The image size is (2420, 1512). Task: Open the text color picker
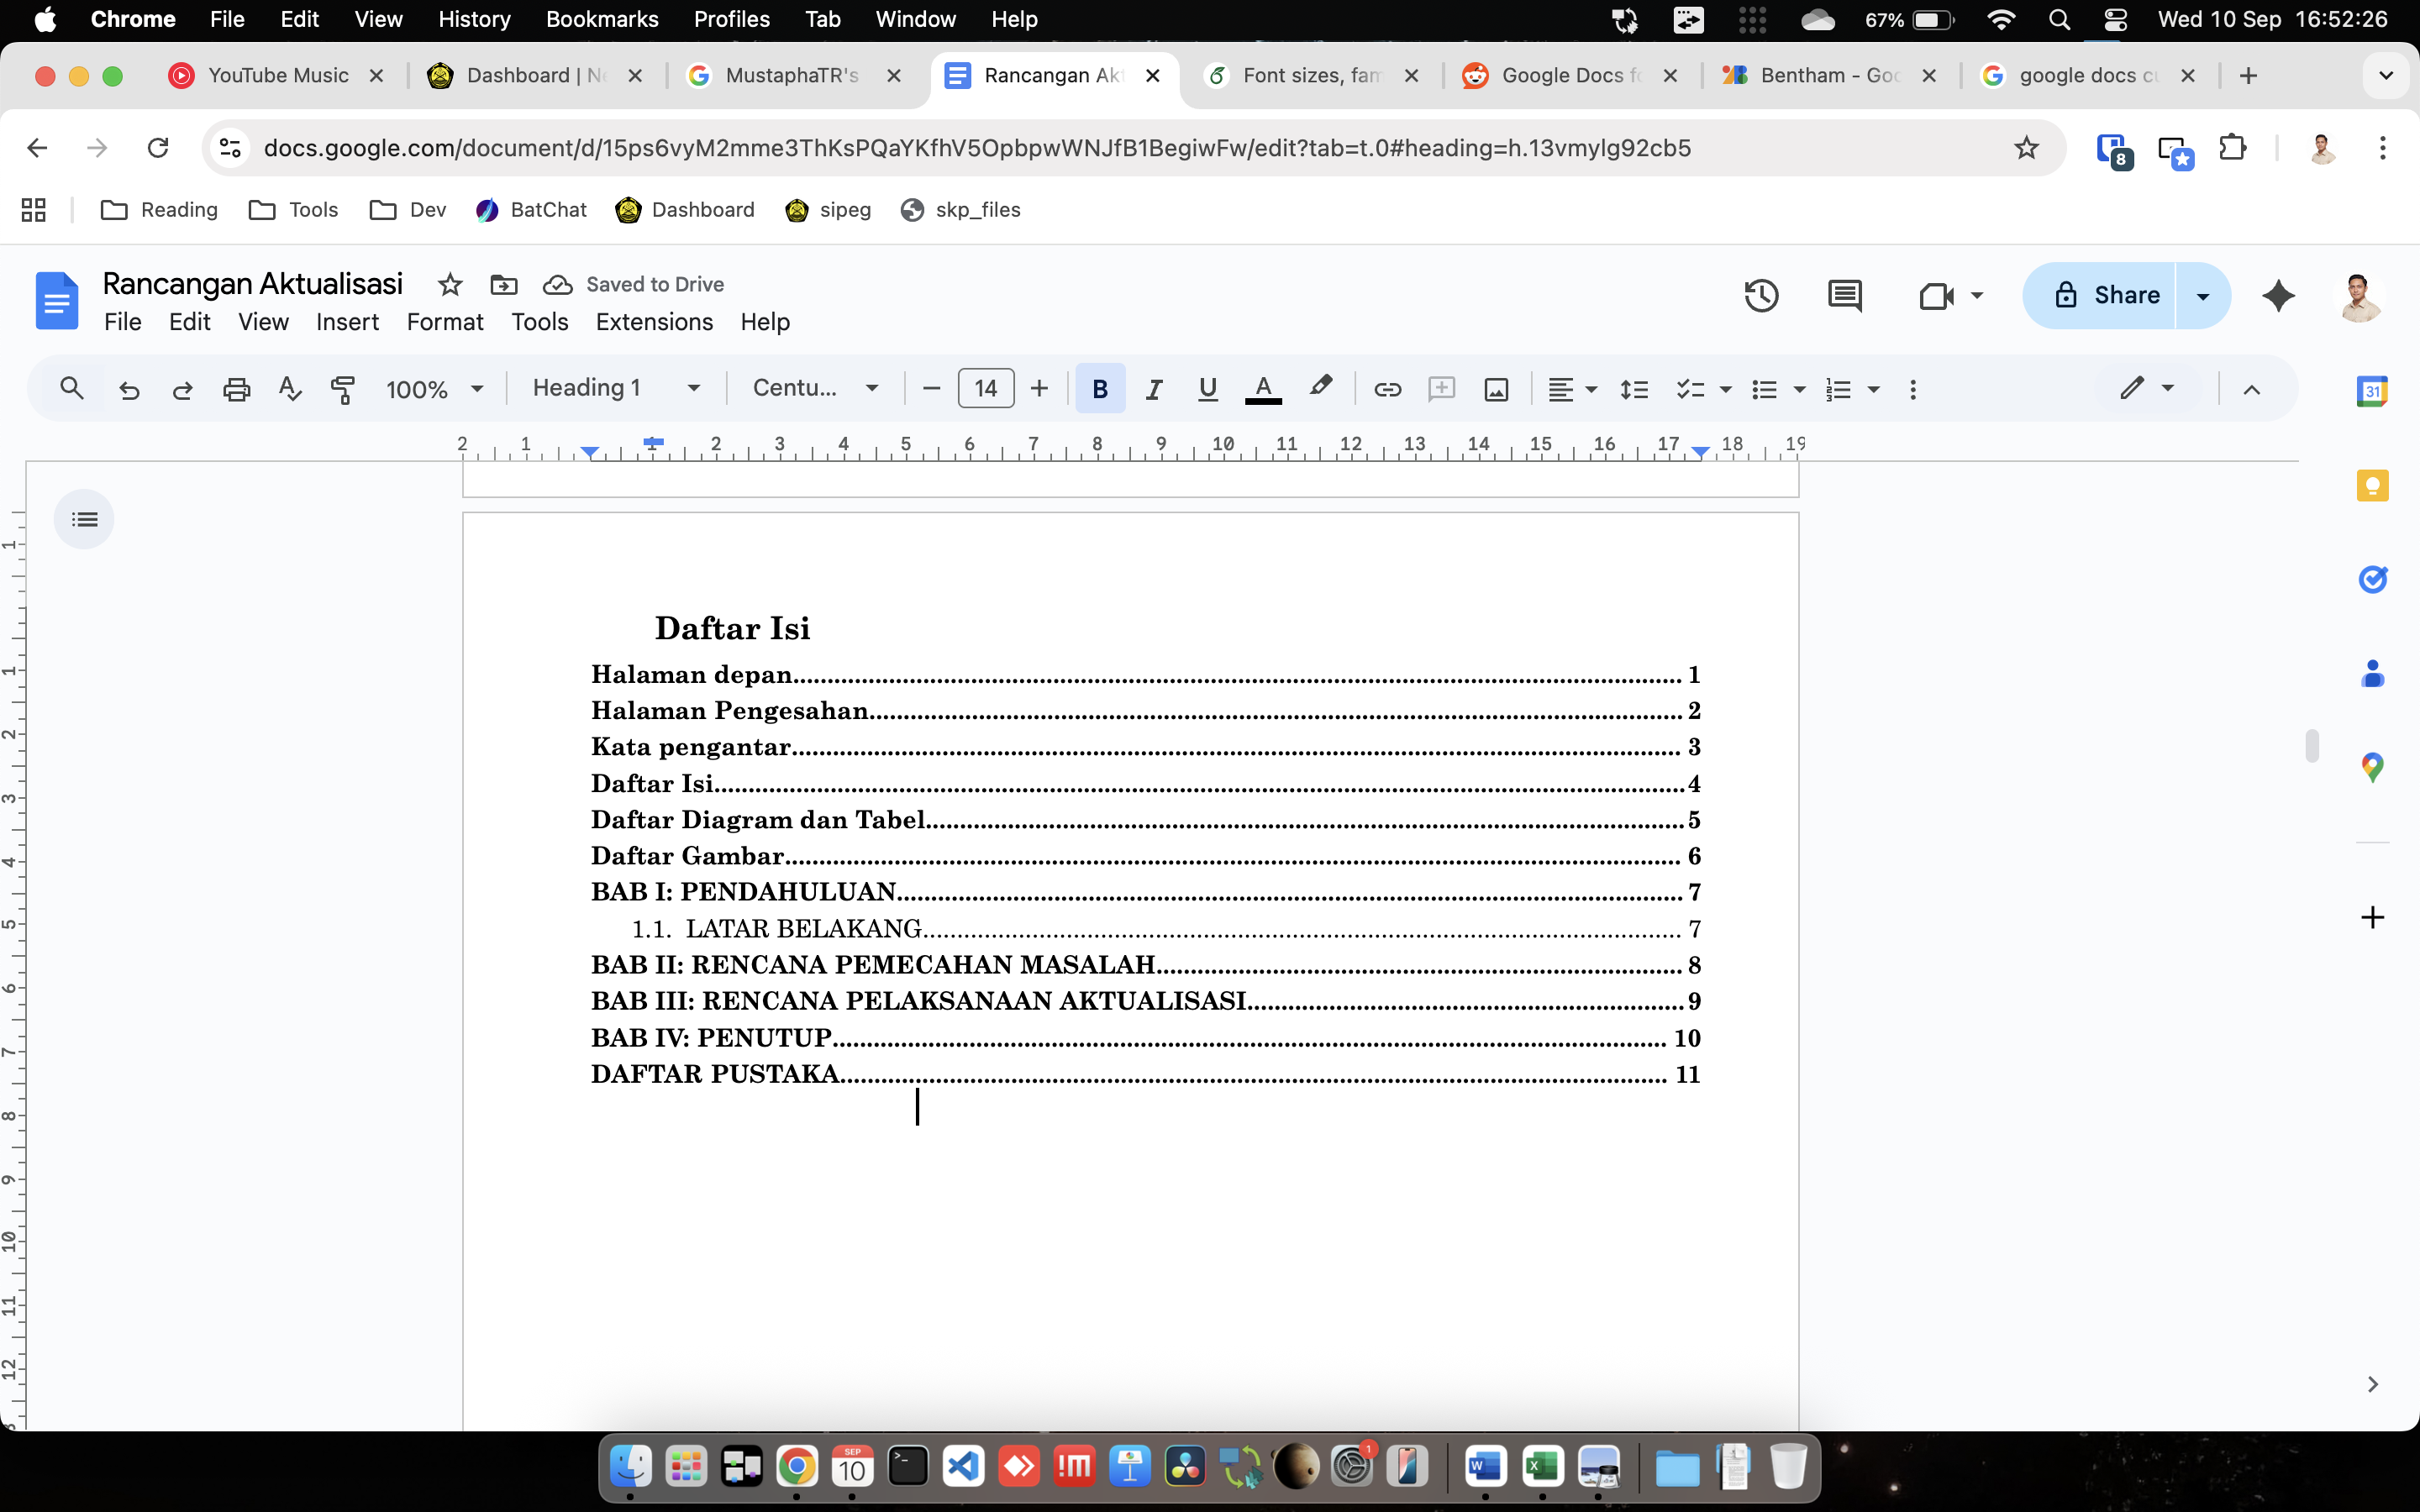pos(1263,389)
